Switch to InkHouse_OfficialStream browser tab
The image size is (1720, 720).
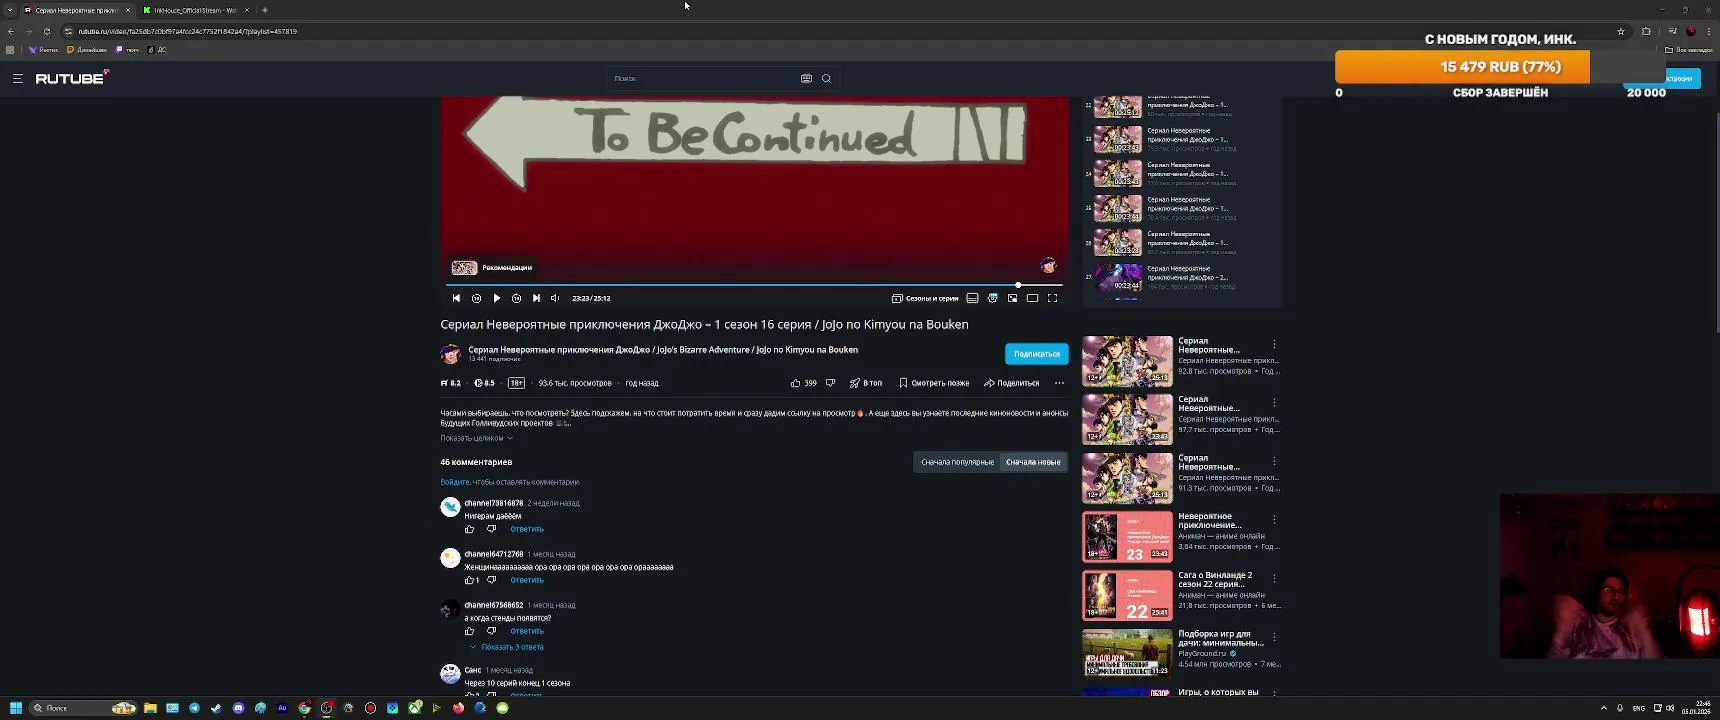(195, 10)
